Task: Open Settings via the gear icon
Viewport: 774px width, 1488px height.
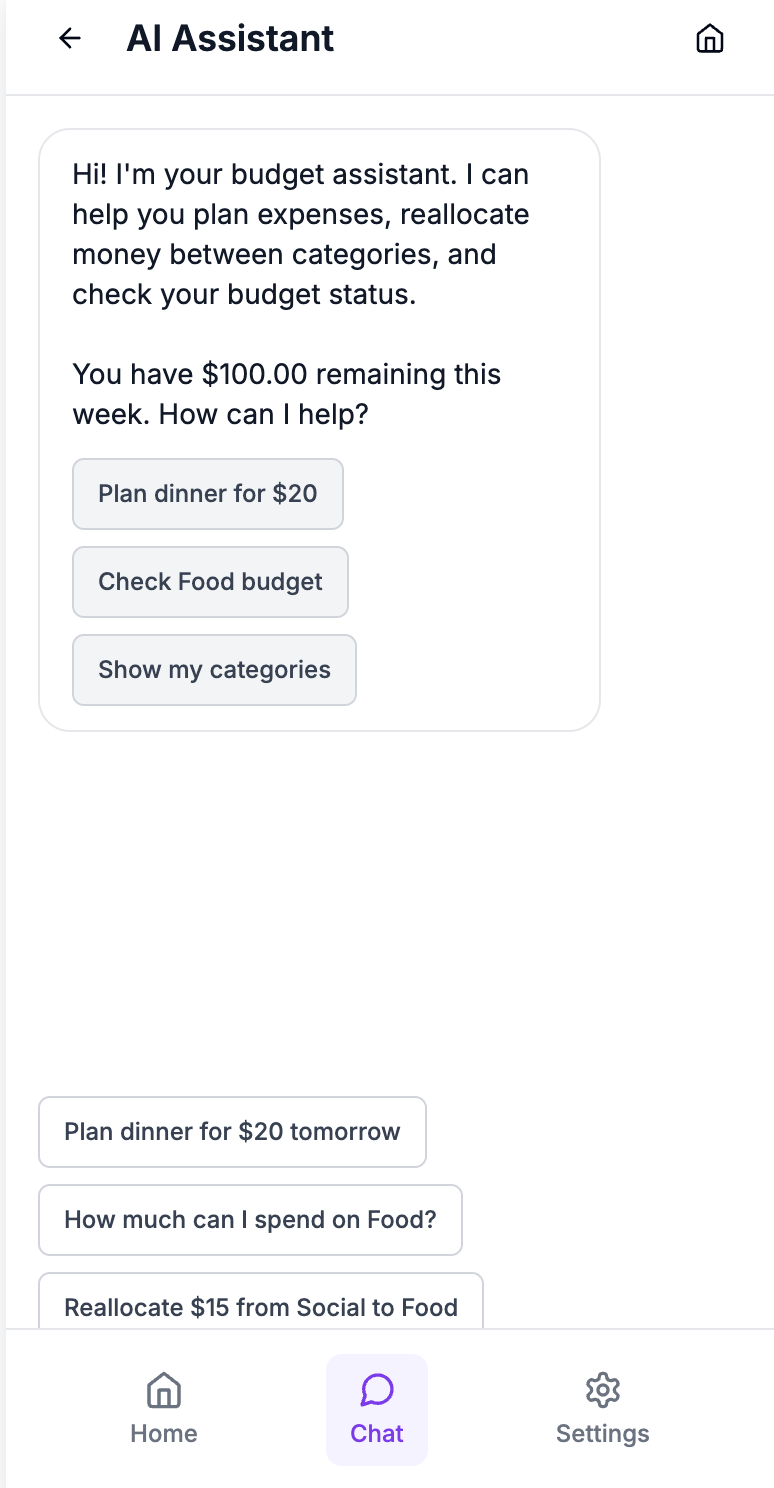Action: [x=602, y=1390]
